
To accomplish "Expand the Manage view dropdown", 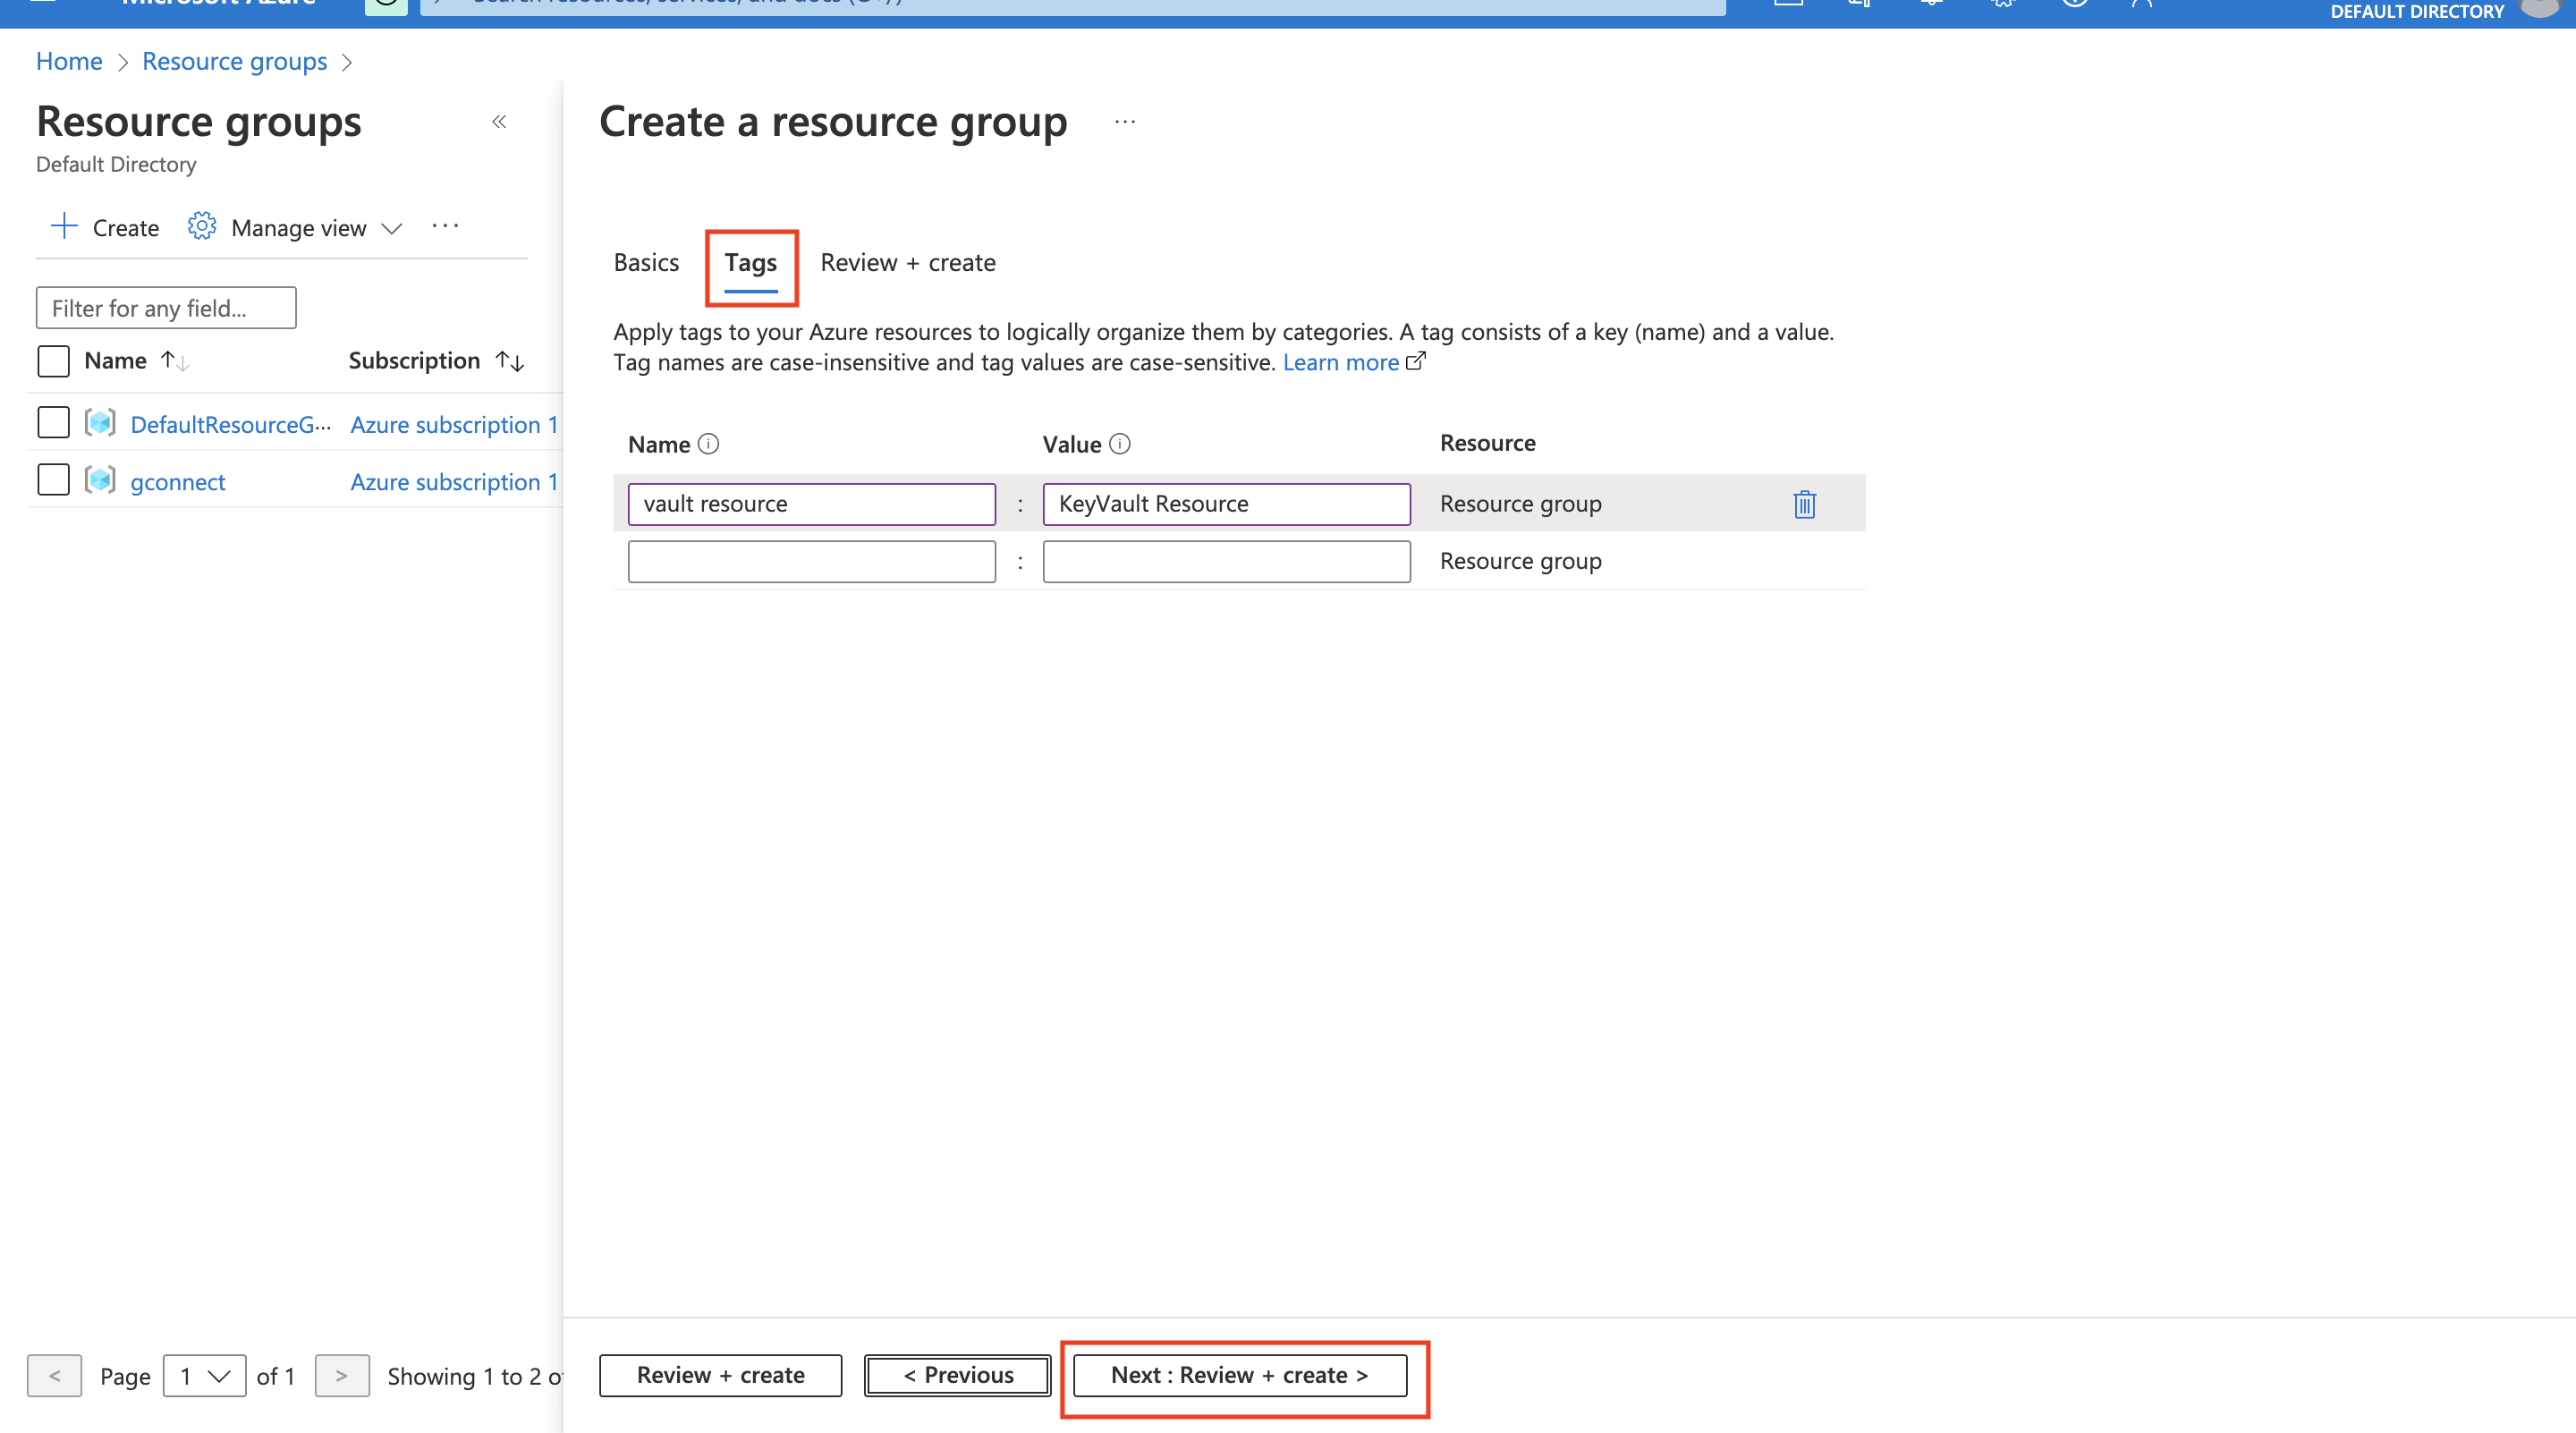I will tap(392, 228).
